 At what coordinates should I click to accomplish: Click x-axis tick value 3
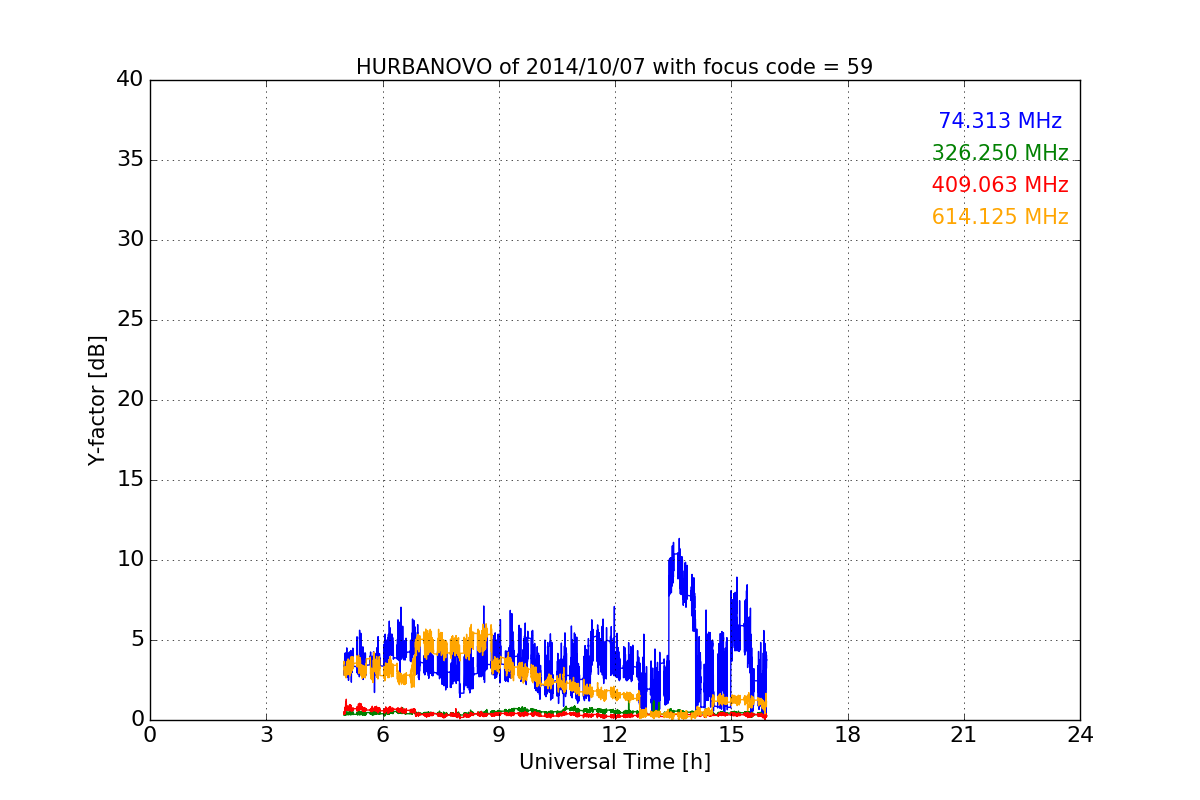tap(266, 735)
